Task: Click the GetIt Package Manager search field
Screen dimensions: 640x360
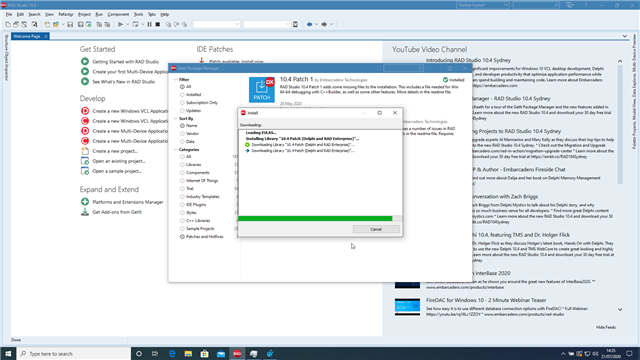Action: tap(404, 68)
